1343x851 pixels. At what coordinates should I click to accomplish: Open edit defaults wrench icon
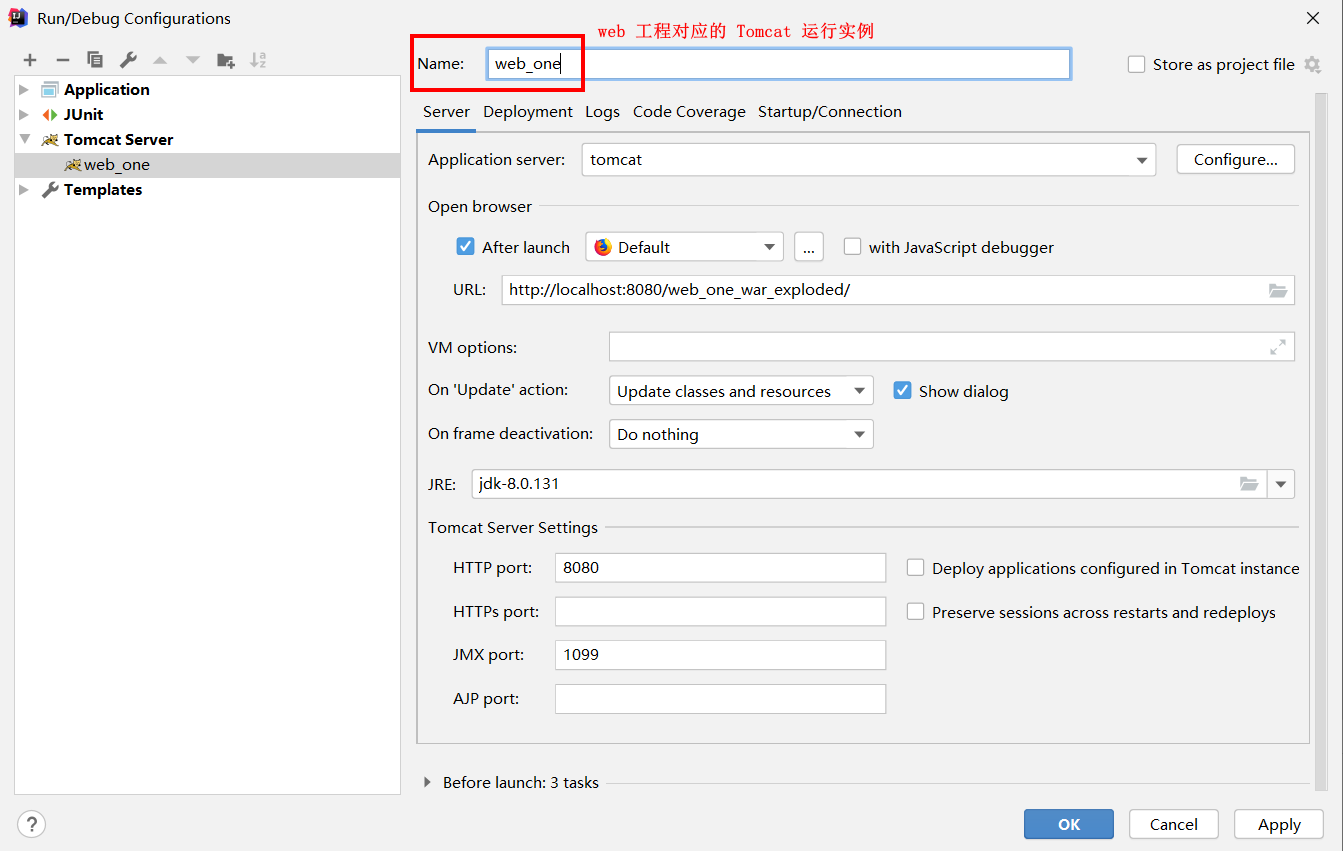(128, 60)
